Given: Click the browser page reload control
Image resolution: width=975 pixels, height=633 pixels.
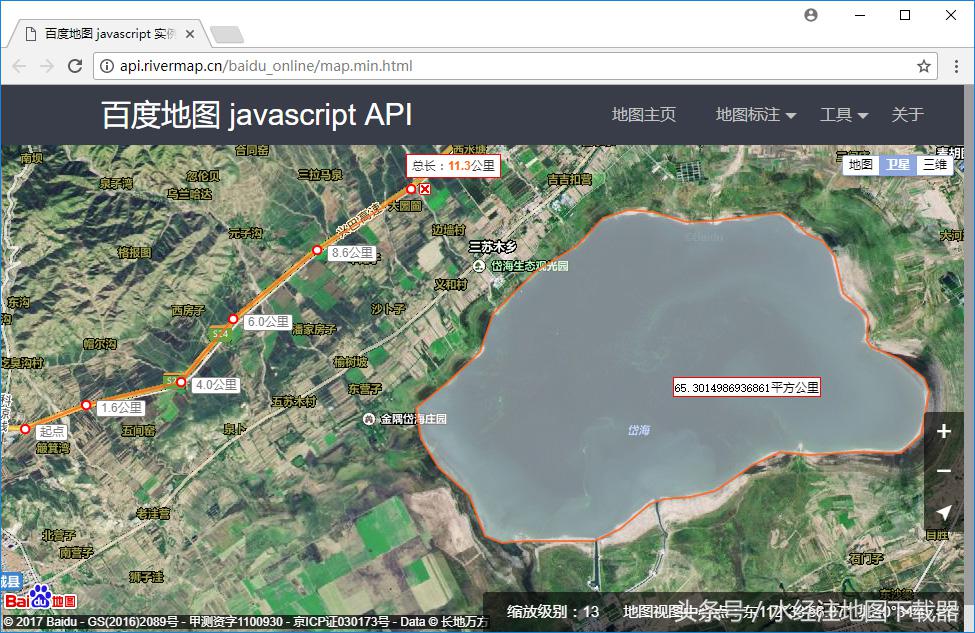Looking at the screenshot, I should [x=76, y=66].
